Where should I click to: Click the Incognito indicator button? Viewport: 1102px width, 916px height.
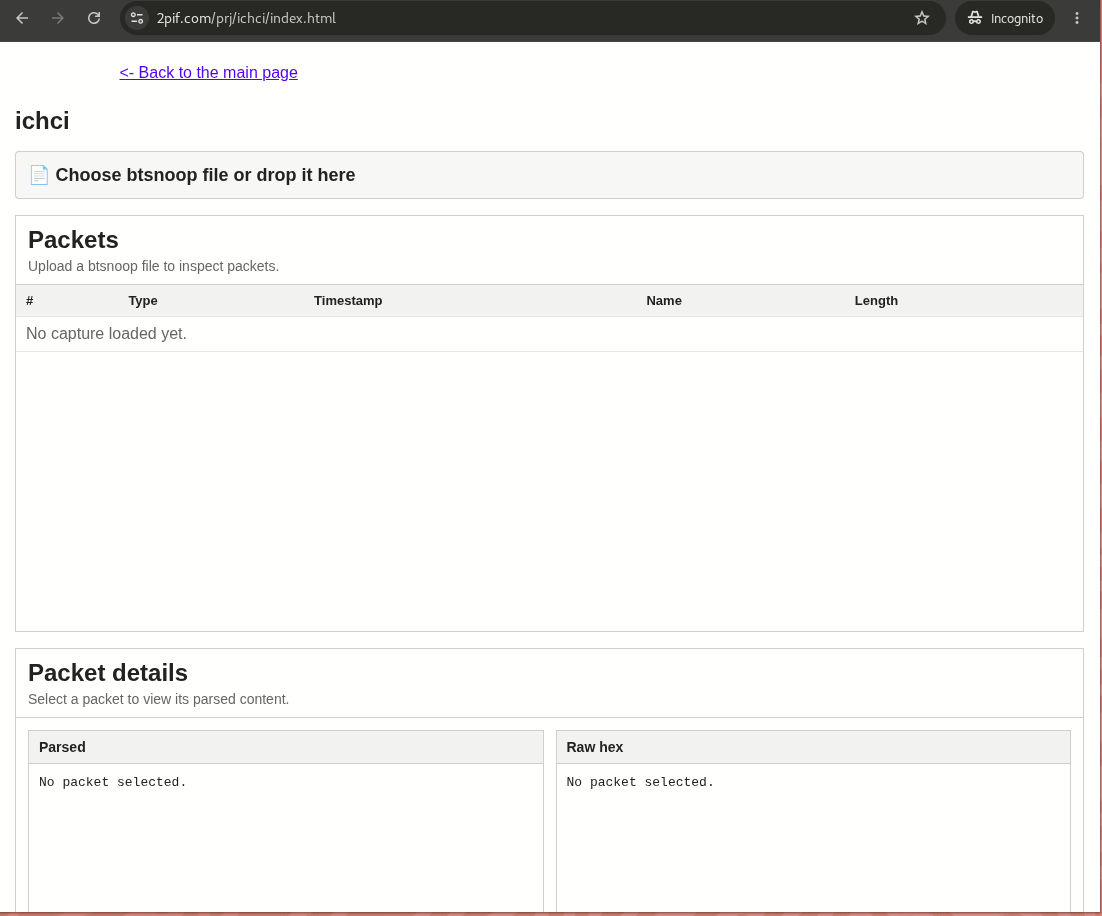(1005, 18)
